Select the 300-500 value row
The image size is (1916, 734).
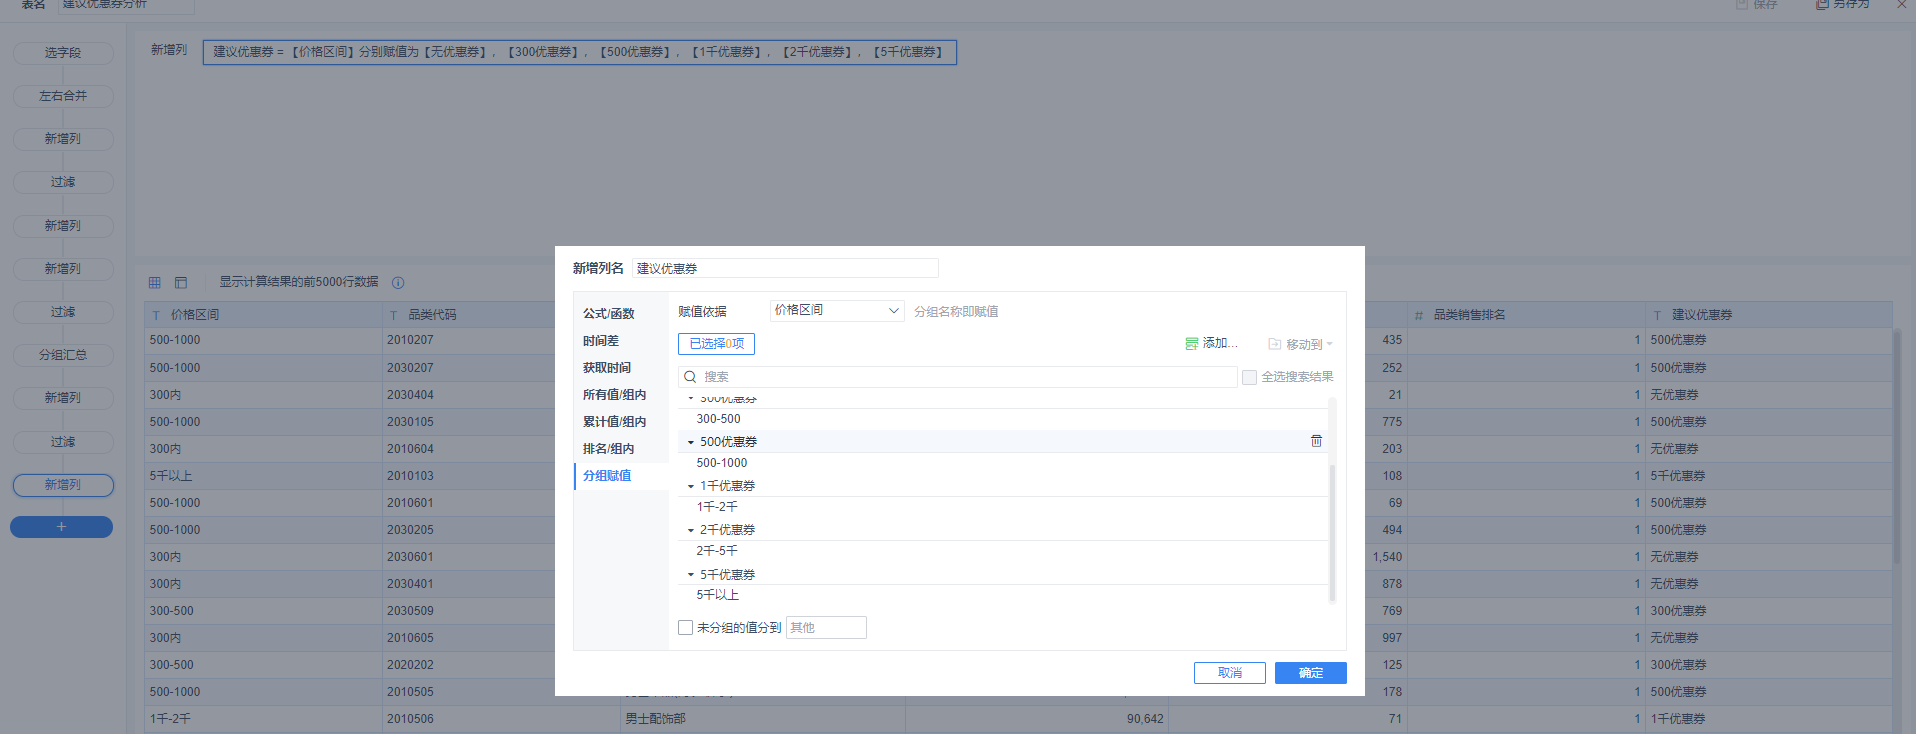coord(1003,419)
